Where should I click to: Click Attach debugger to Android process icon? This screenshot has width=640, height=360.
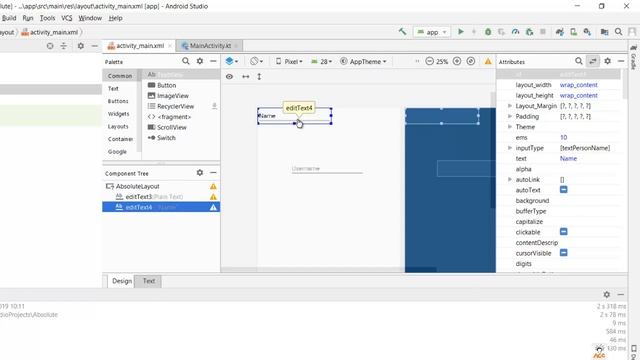pos(529,31)
